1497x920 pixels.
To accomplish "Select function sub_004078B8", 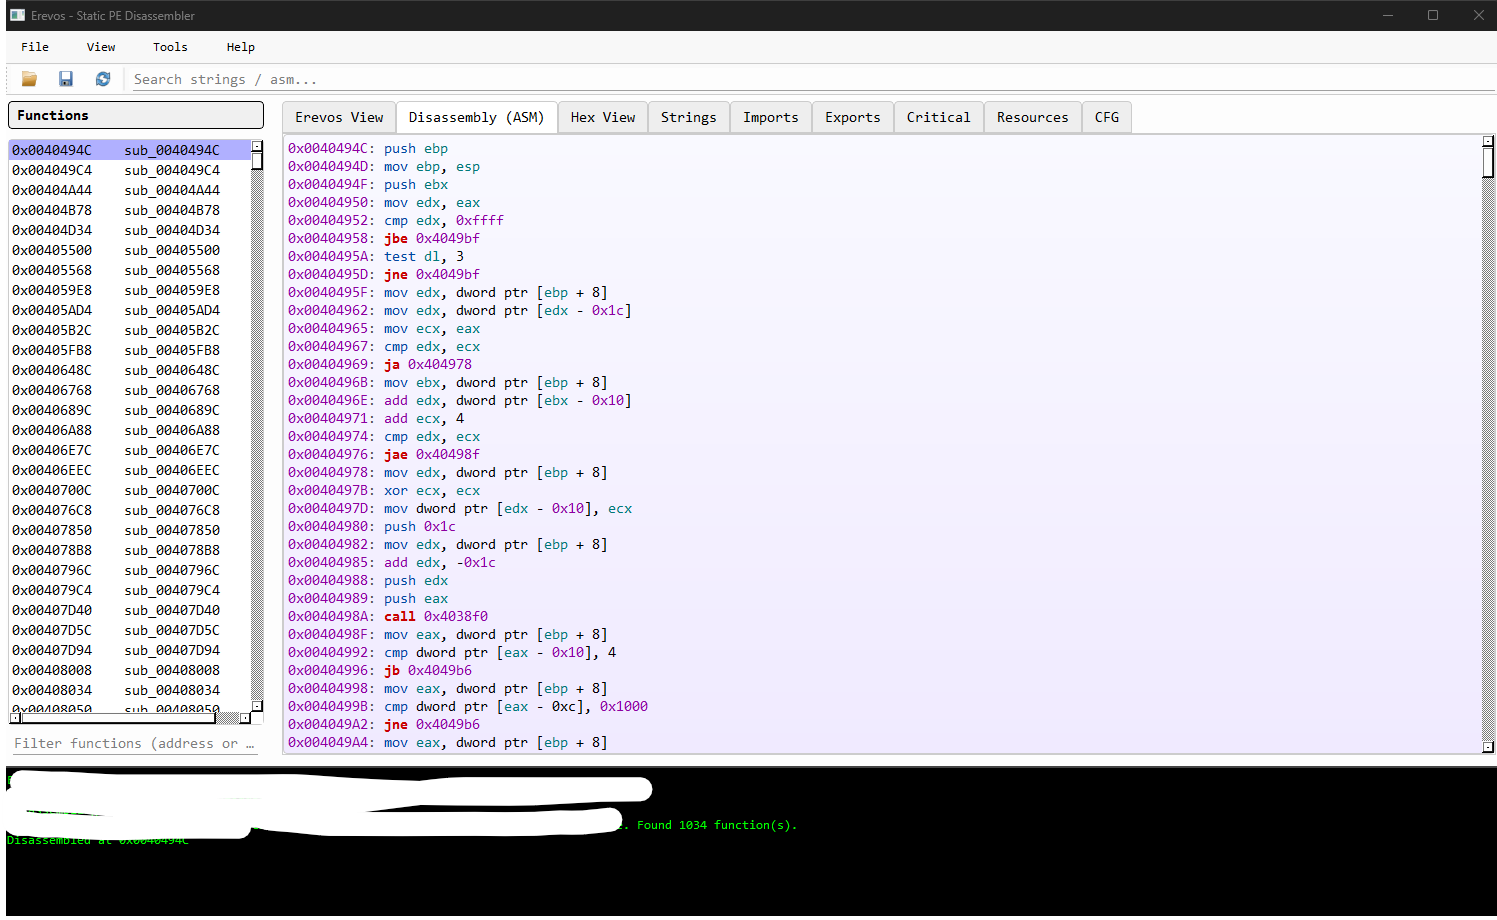I will pyautogui.click(x=130, y=550).
